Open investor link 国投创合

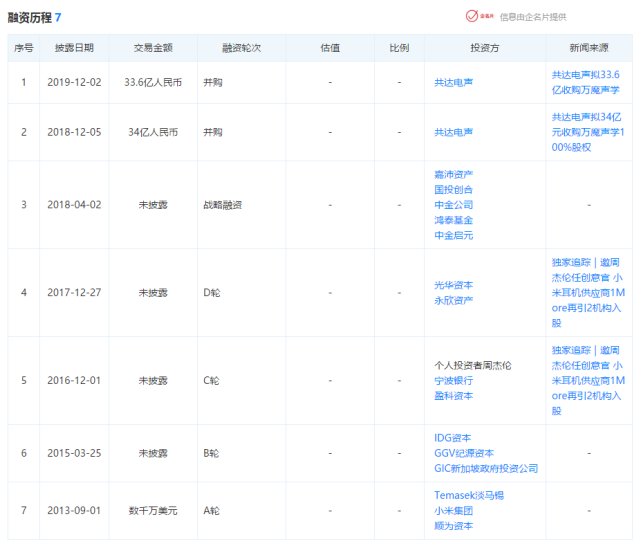pos(453,190)
